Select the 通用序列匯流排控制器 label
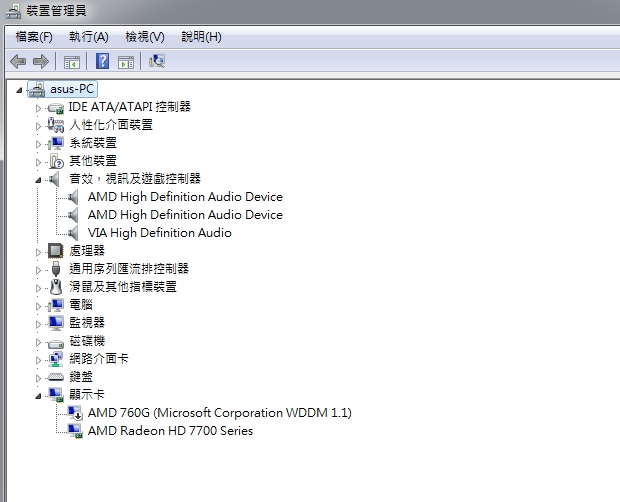This screenshot has height=502, width=620. (x=129, y=269)
